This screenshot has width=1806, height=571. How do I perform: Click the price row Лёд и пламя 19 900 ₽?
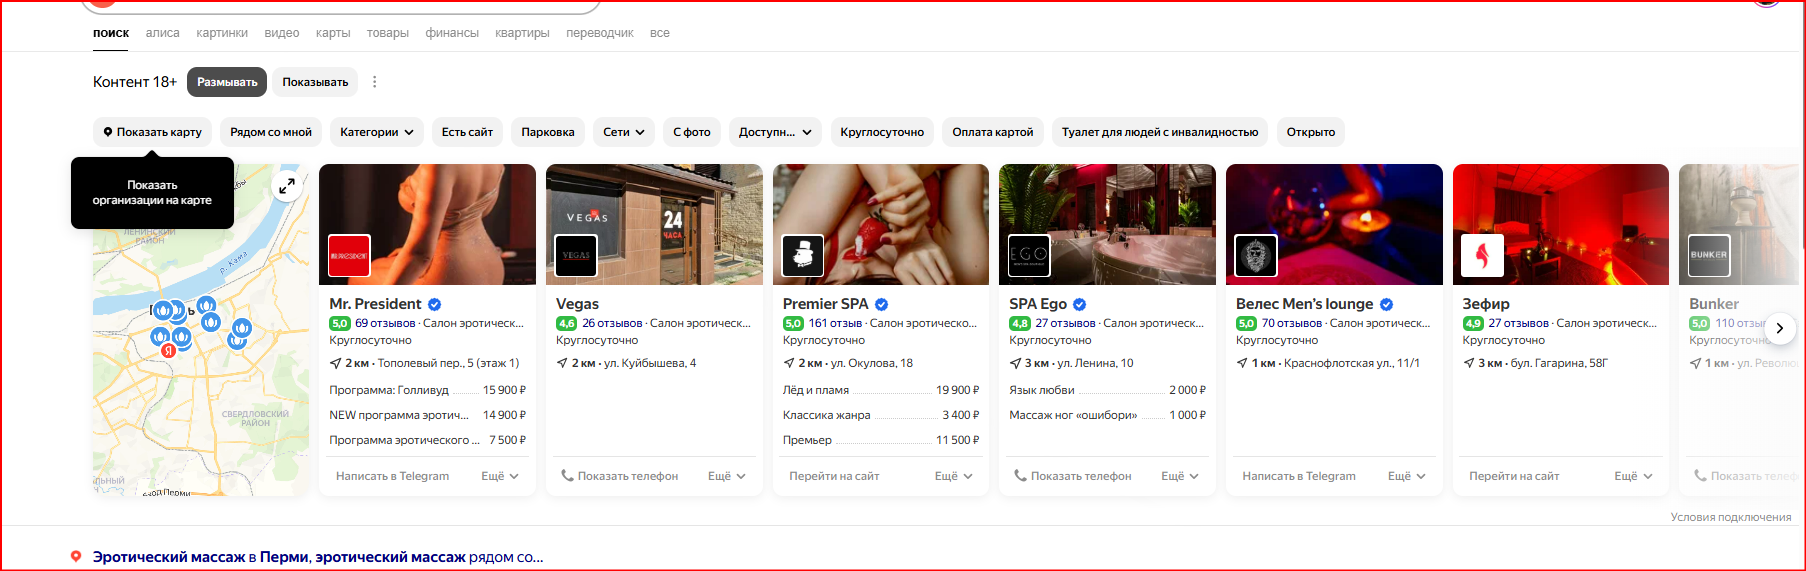tap(881, 390)
